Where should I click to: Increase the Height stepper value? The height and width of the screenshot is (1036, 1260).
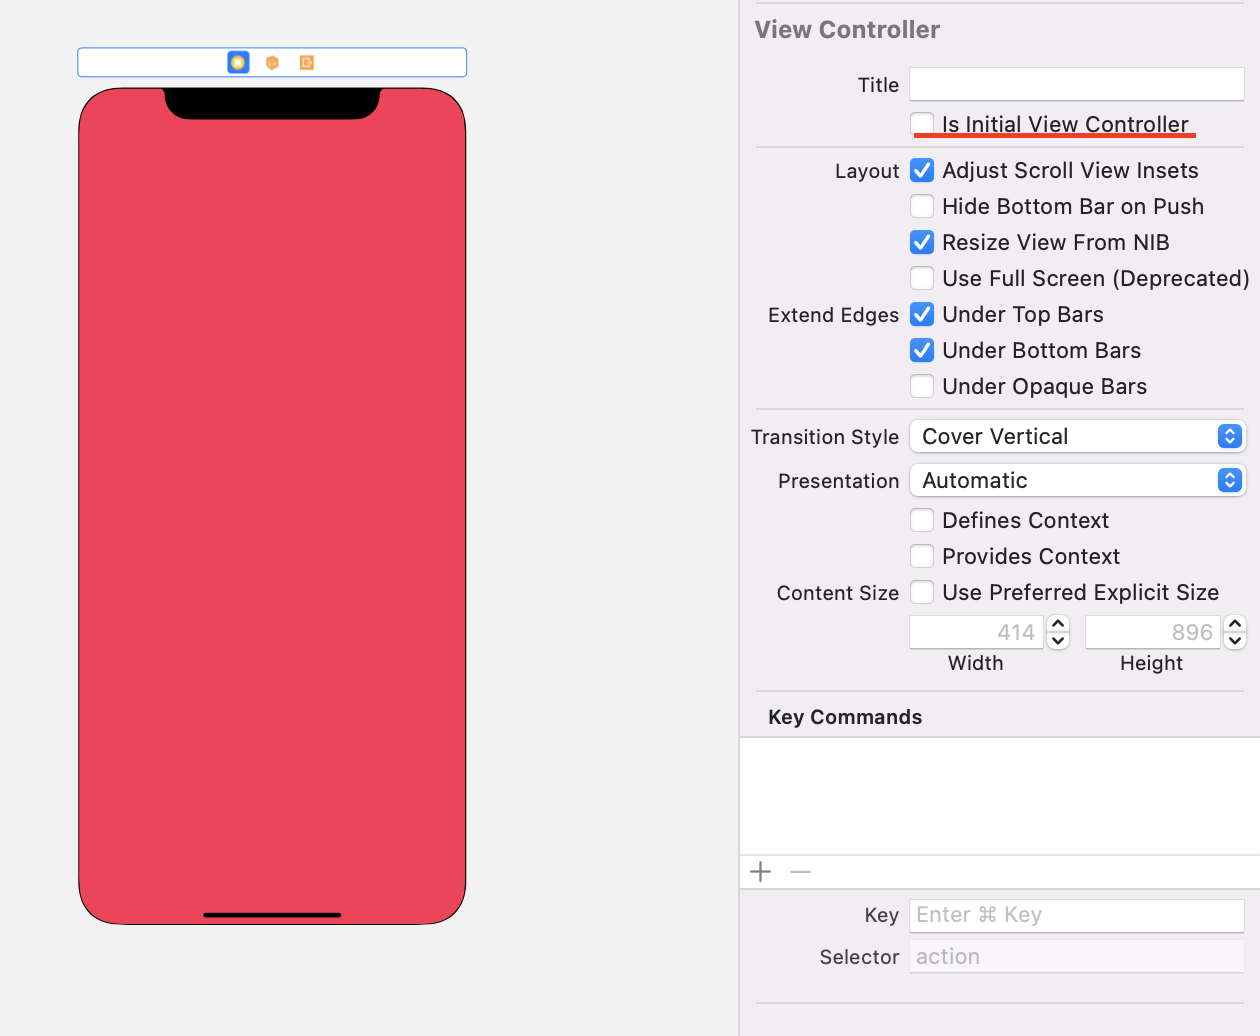point(1235,624)
